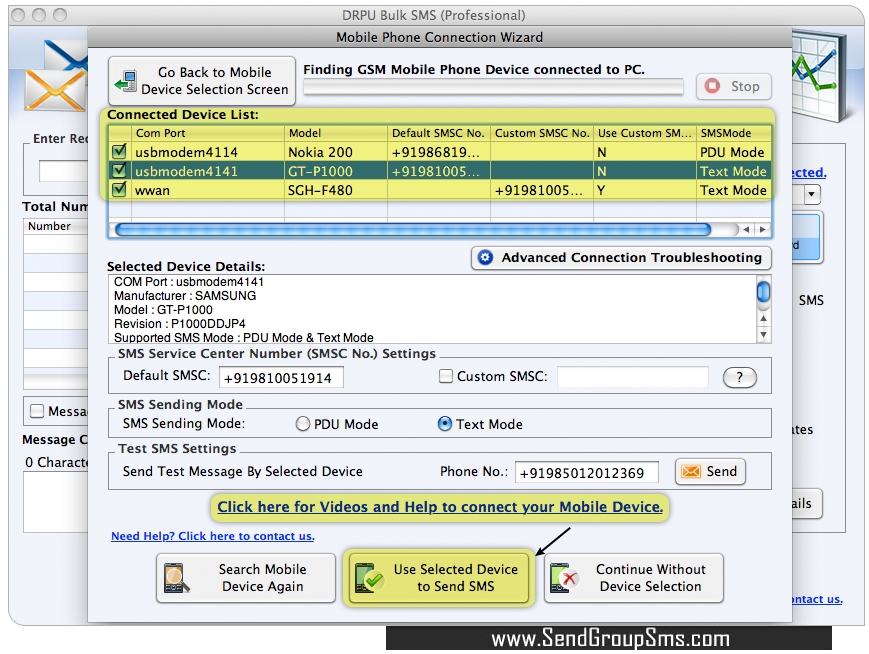This screenshot has width=869, height=654.
Task: Select GT-P1000 model cell
Action: click(x=336, y=171)
